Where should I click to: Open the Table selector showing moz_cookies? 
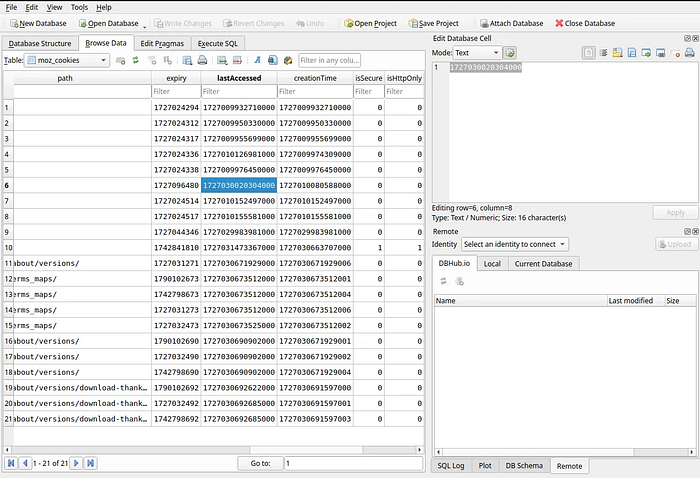point(67,60)
